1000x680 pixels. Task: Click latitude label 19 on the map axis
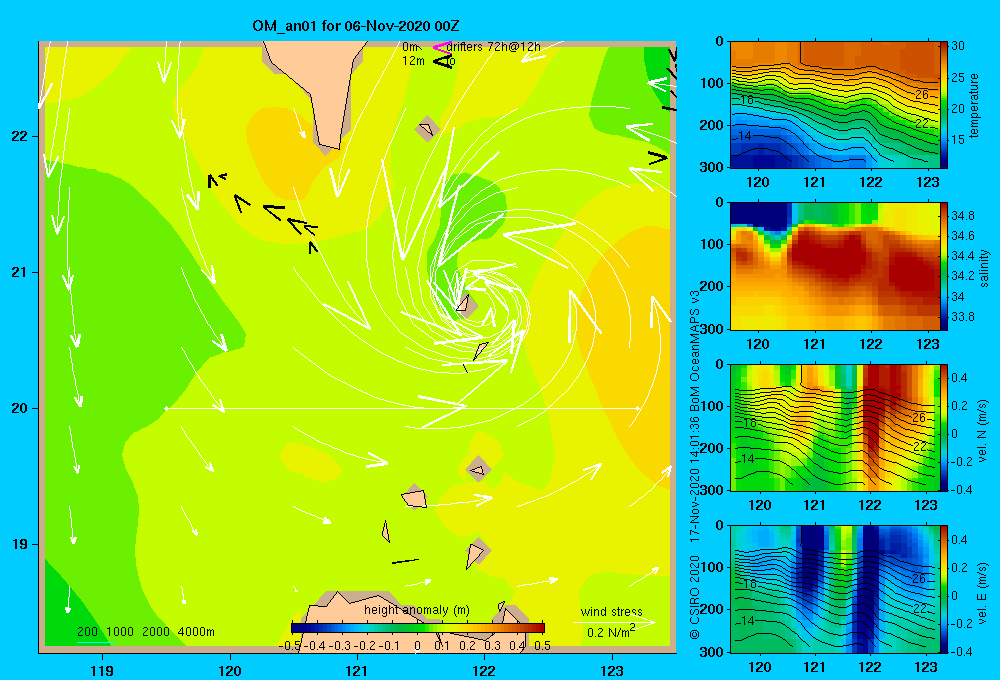tap(19, 544)
